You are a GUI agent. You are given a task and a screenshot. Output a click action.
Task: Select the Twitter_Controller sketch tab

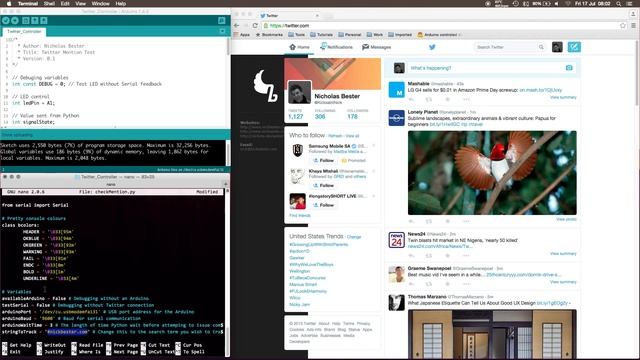[x=24, y=31]
